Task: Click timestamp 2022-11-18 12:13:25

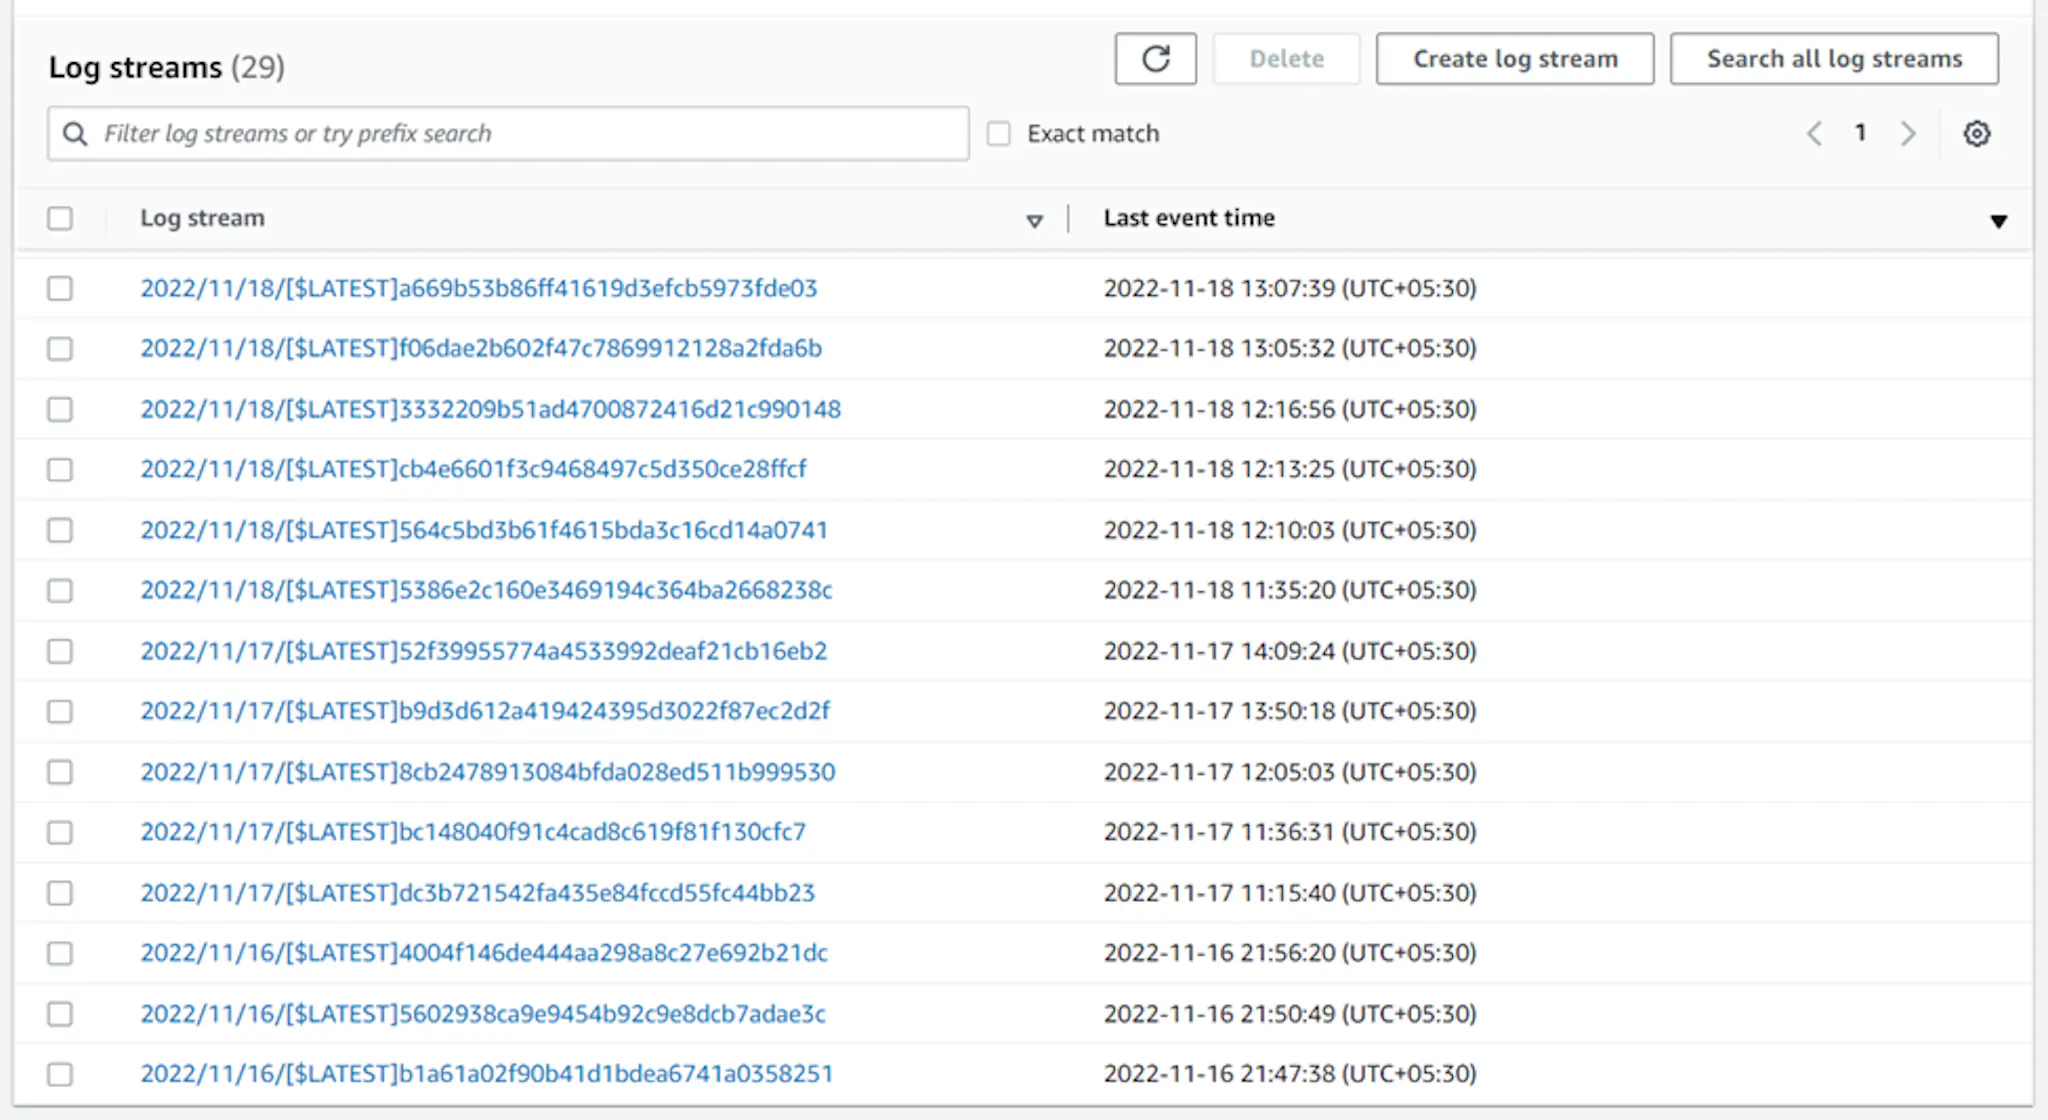Action: pyautogui.click(x=1290, y=469)
